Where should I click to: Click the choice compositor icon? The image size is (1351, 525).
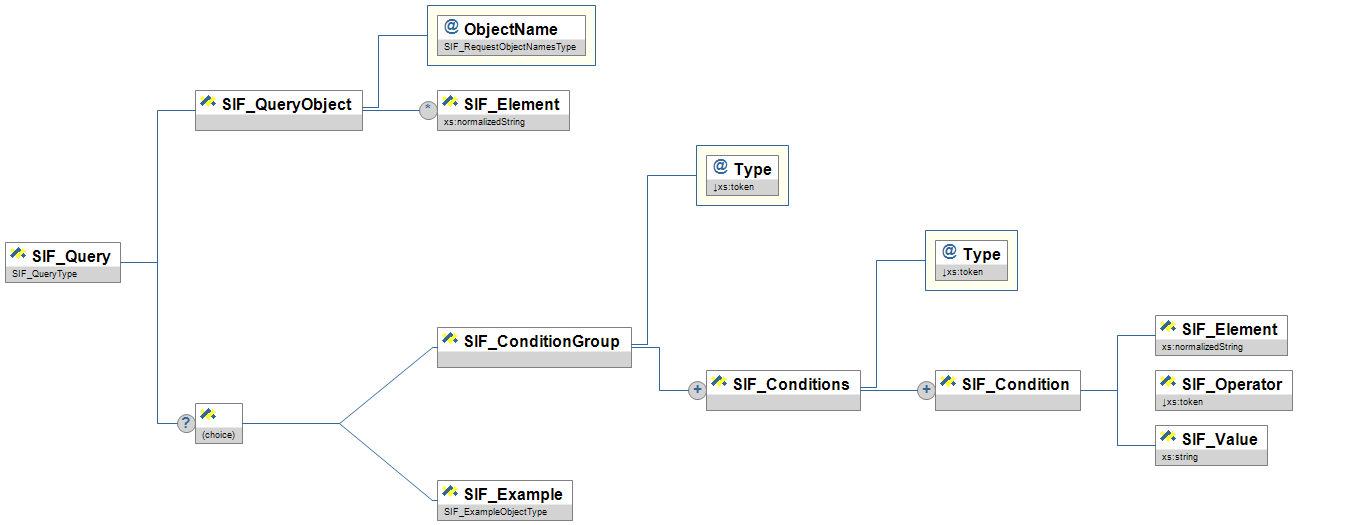coord(208,415)
